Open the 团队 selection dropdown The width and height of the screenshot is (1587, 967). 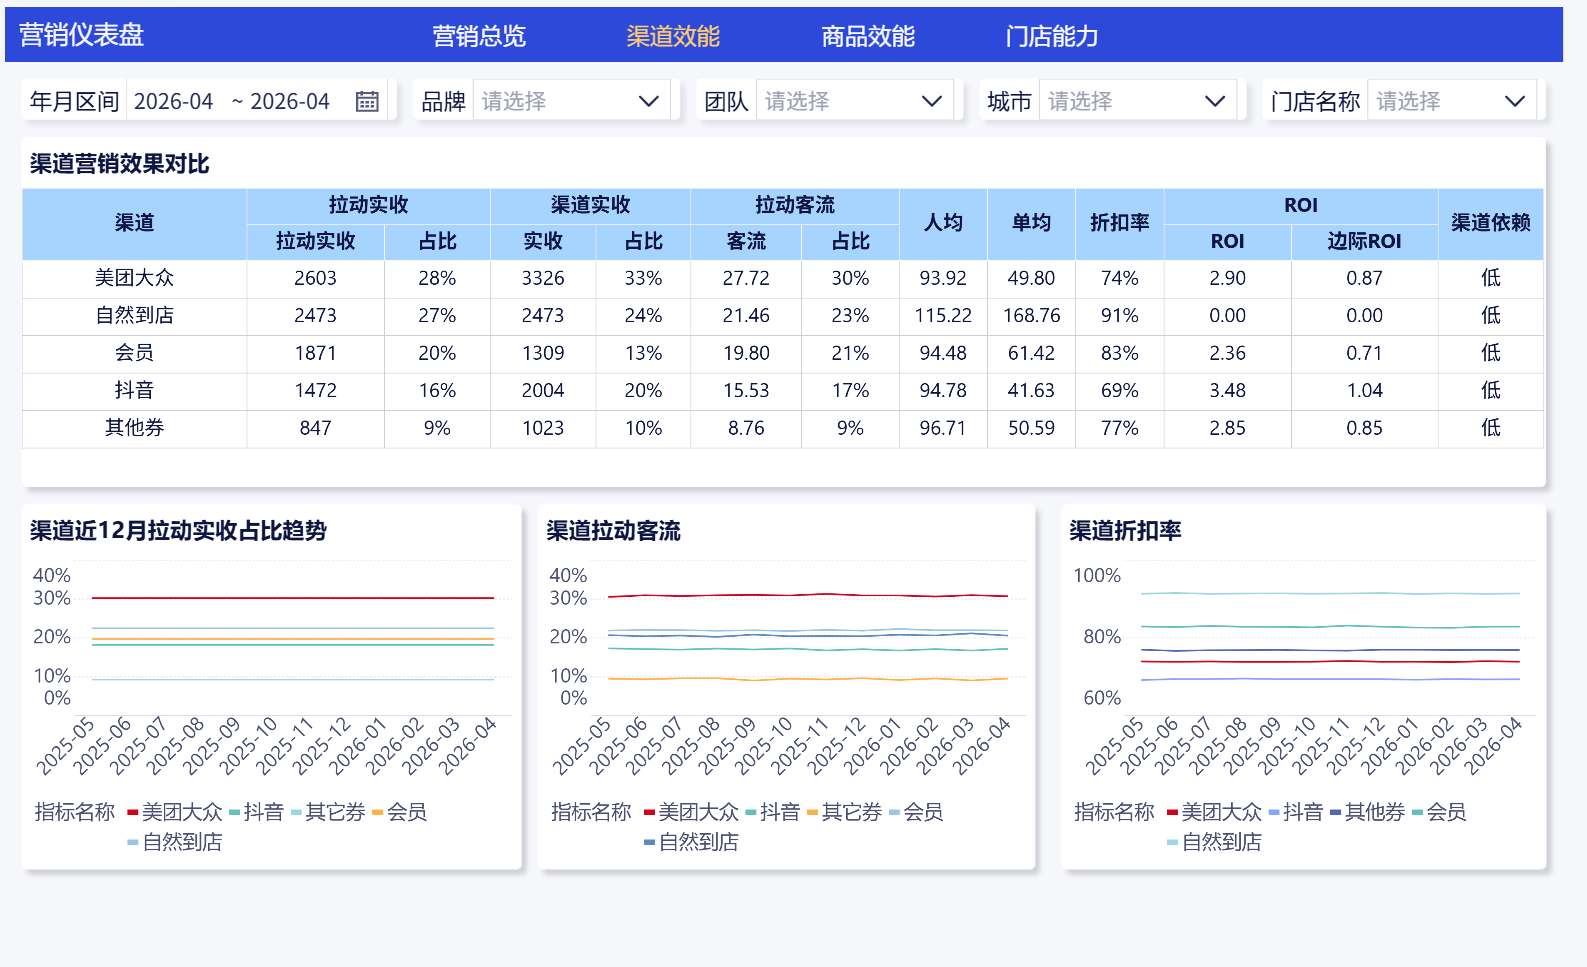click(855, 101)
